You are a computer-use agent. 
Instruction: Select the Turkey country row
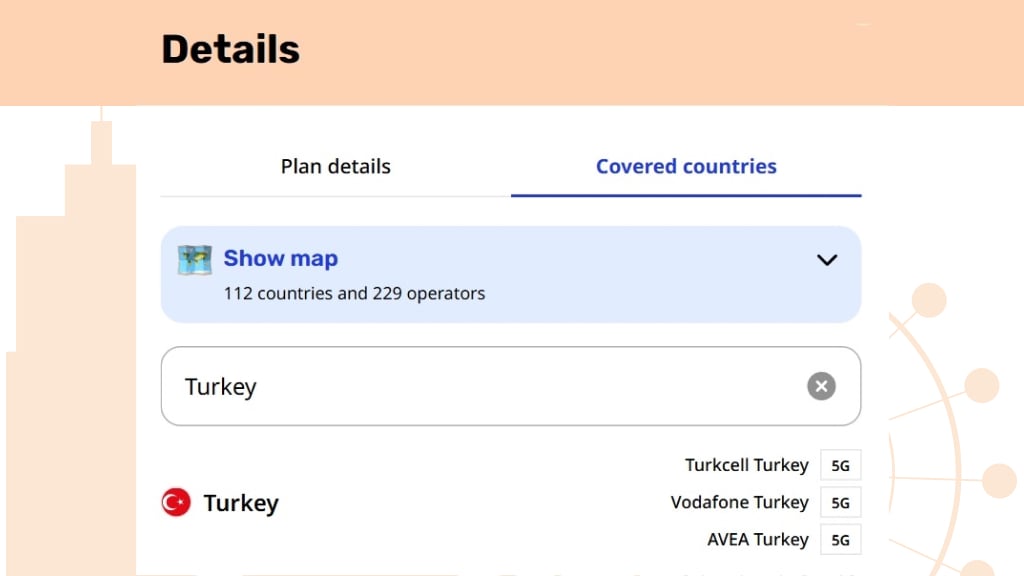coord(240,502)
